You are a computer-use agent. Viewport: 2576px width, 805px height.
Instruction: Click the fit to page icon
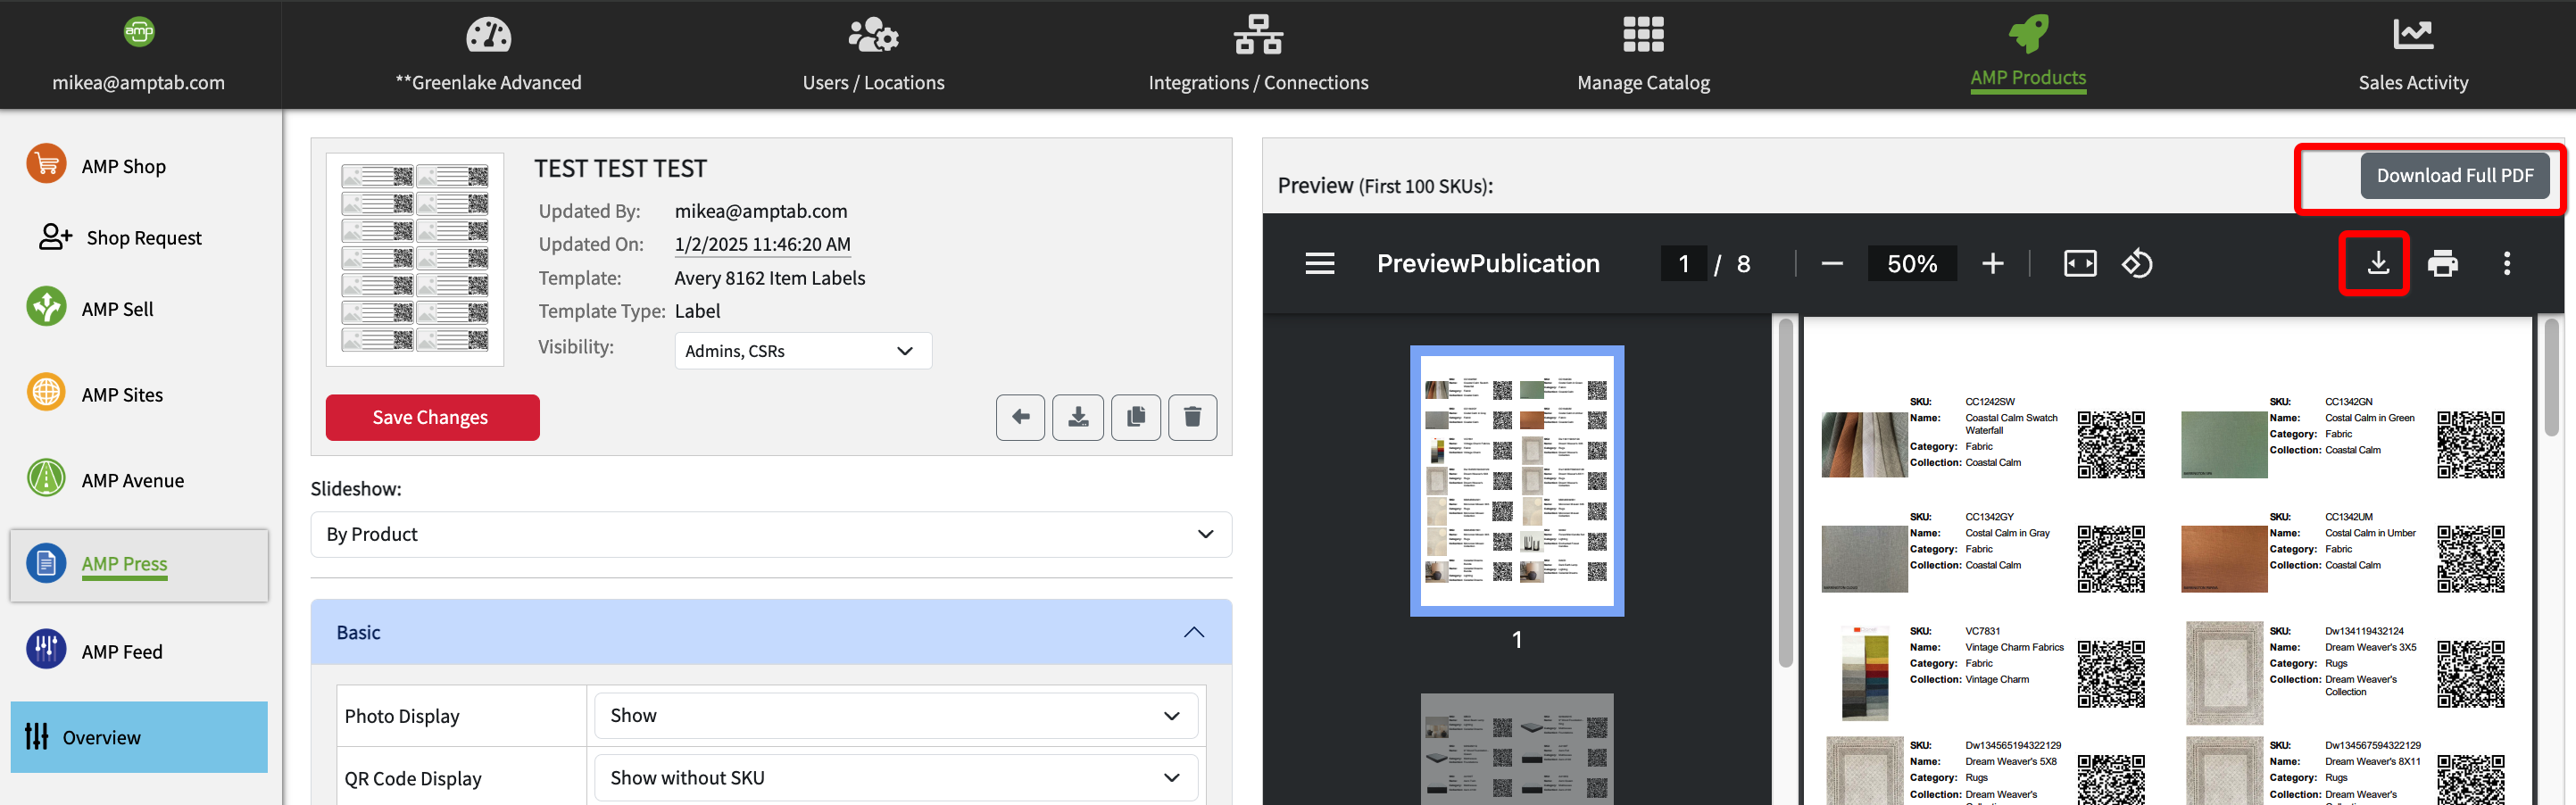click(2080, 263)
